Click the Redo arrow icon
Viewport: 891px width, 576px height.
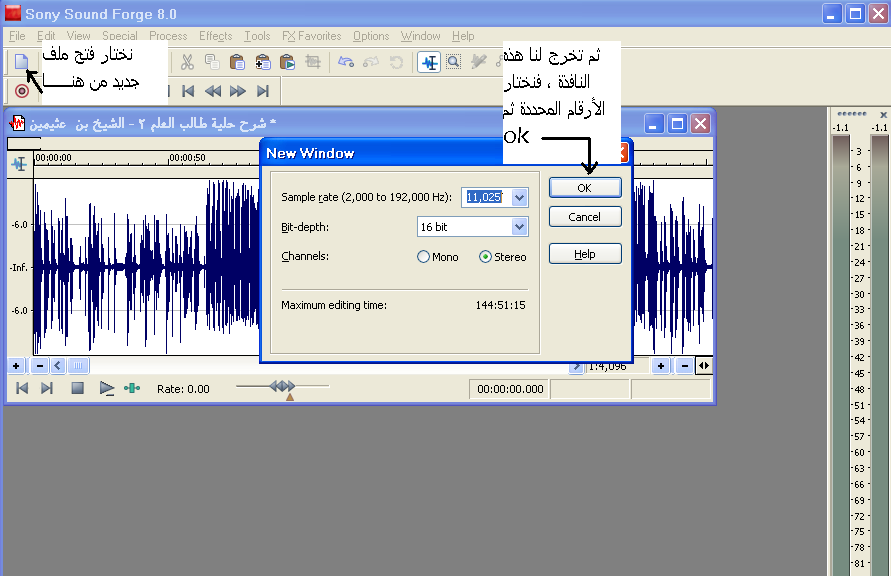click(x=371, y=62)
